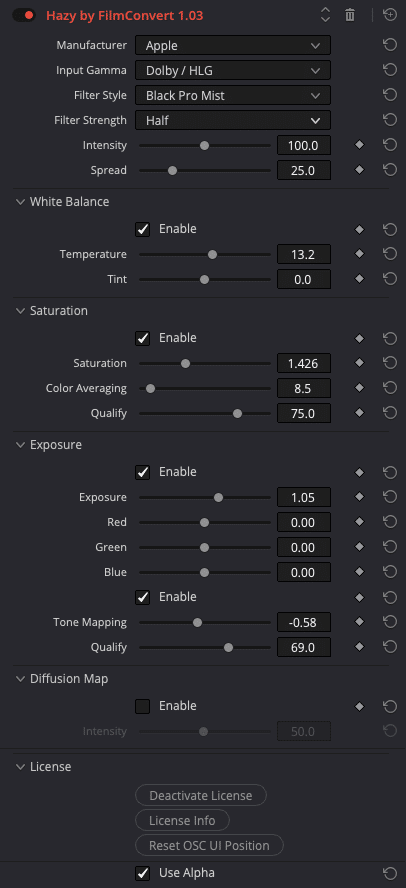Toggle the Hazy by FilmConvert effect on/off
This screenshot has width=406, height=888.
pyautogui.click(x=24, y=15)
